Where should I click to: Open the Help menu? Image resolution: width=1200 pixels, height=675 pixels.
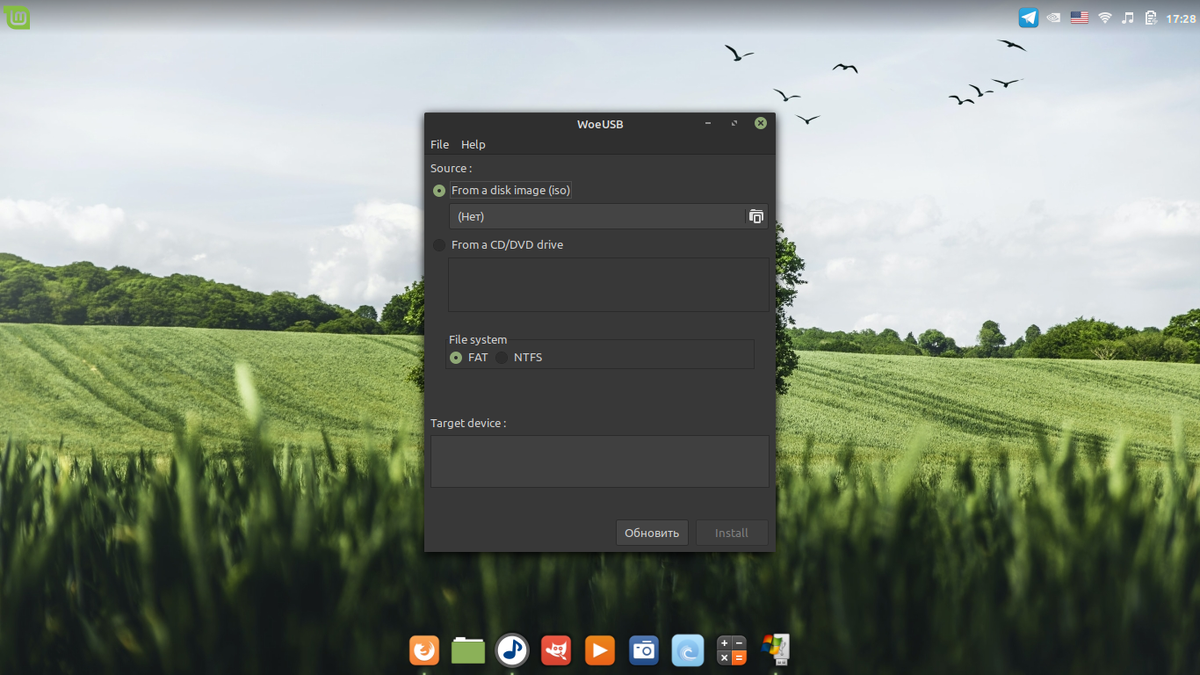point(473,145)
